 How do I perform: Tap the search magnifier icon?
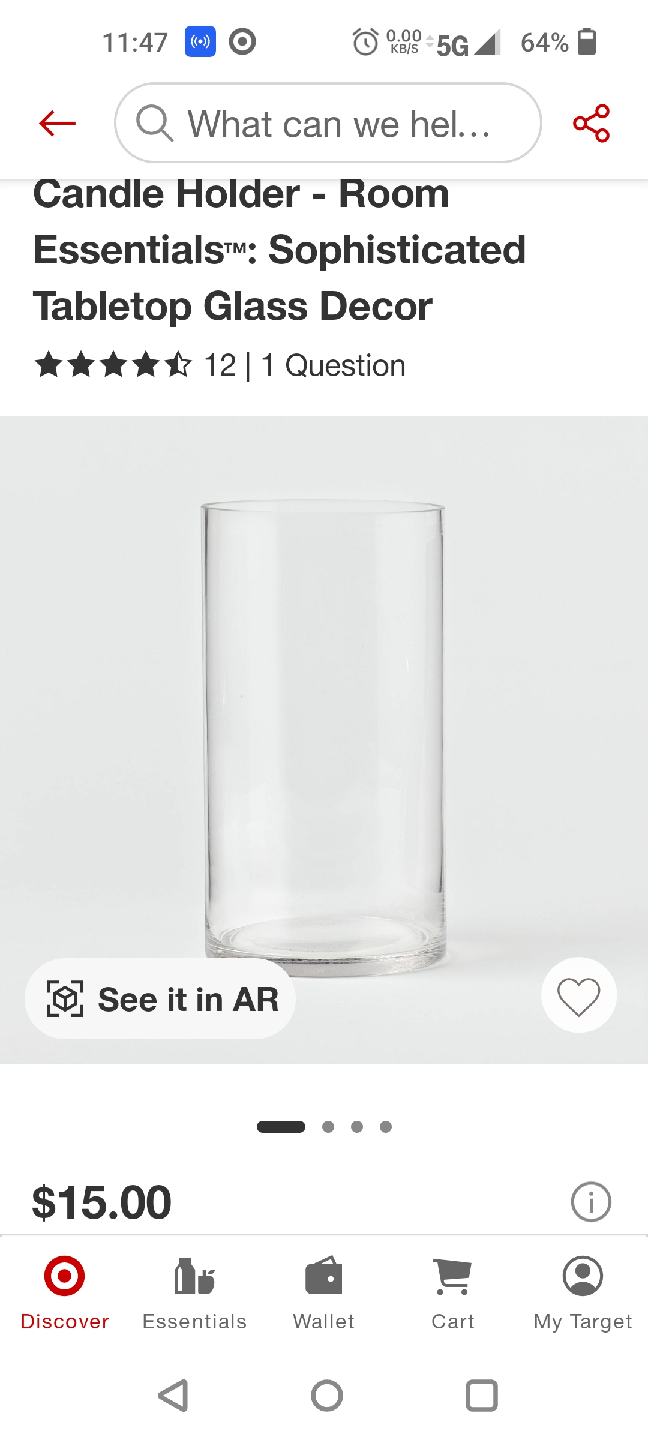154,123
